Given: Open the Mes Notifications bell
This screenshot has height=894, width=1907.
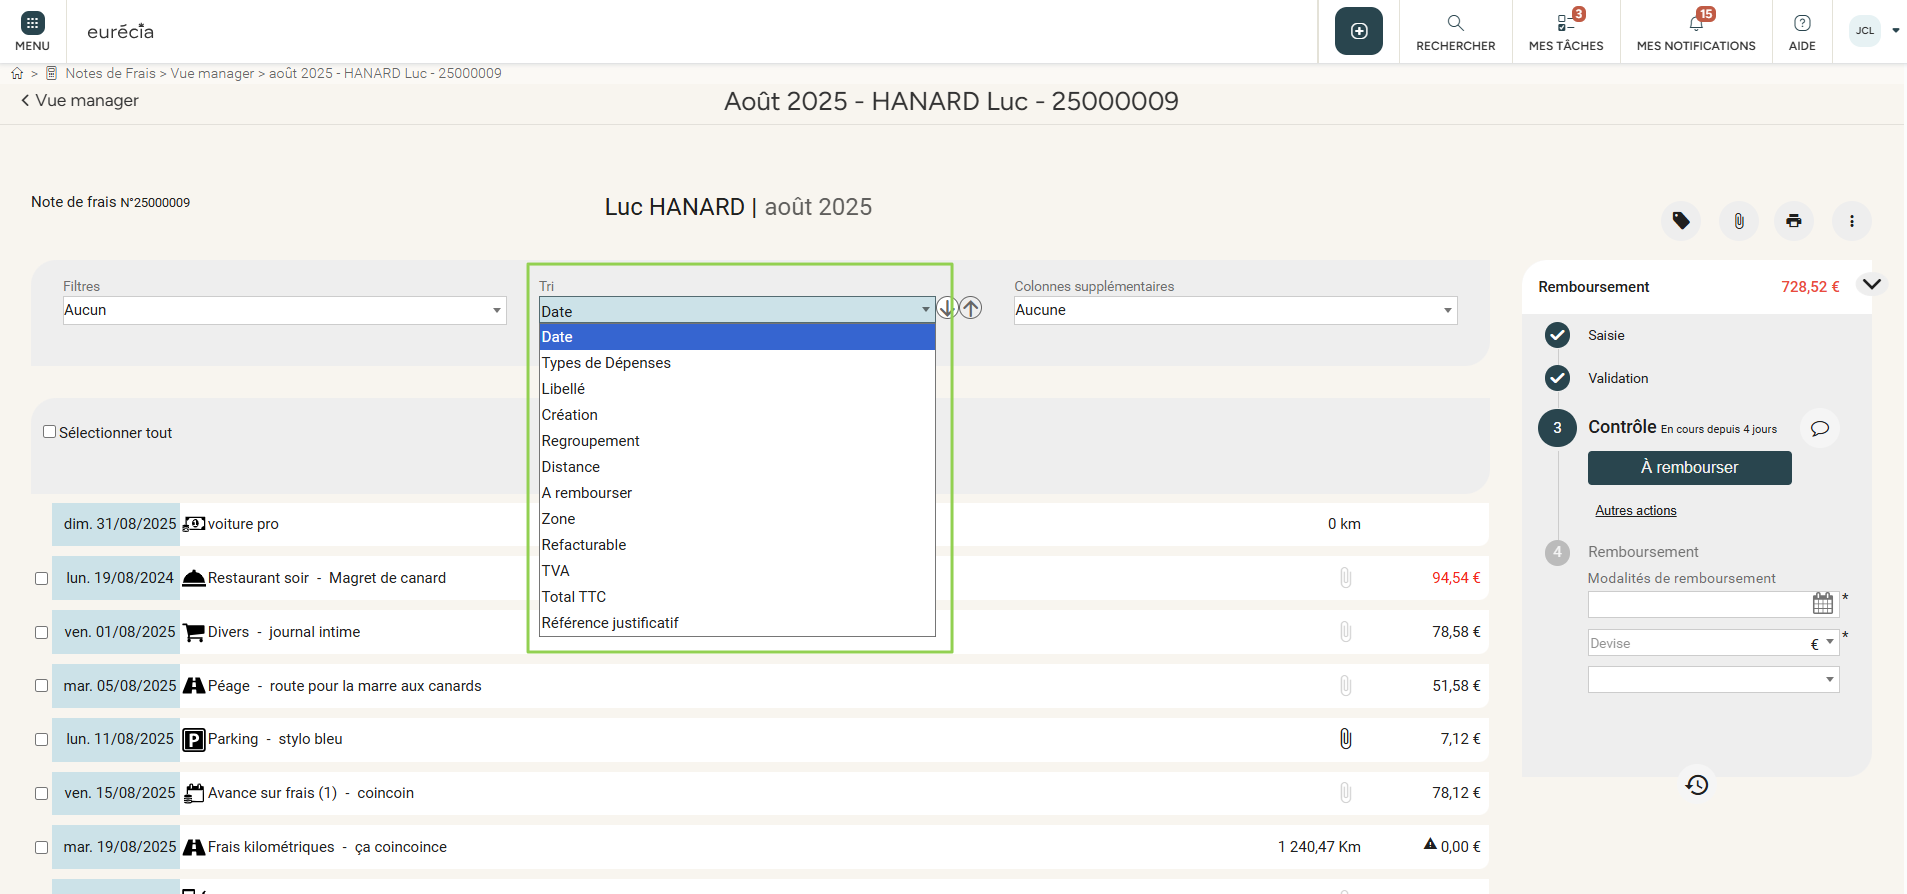Looking at the screenshot, I should pyautogui.click(x=1696, y=31).
